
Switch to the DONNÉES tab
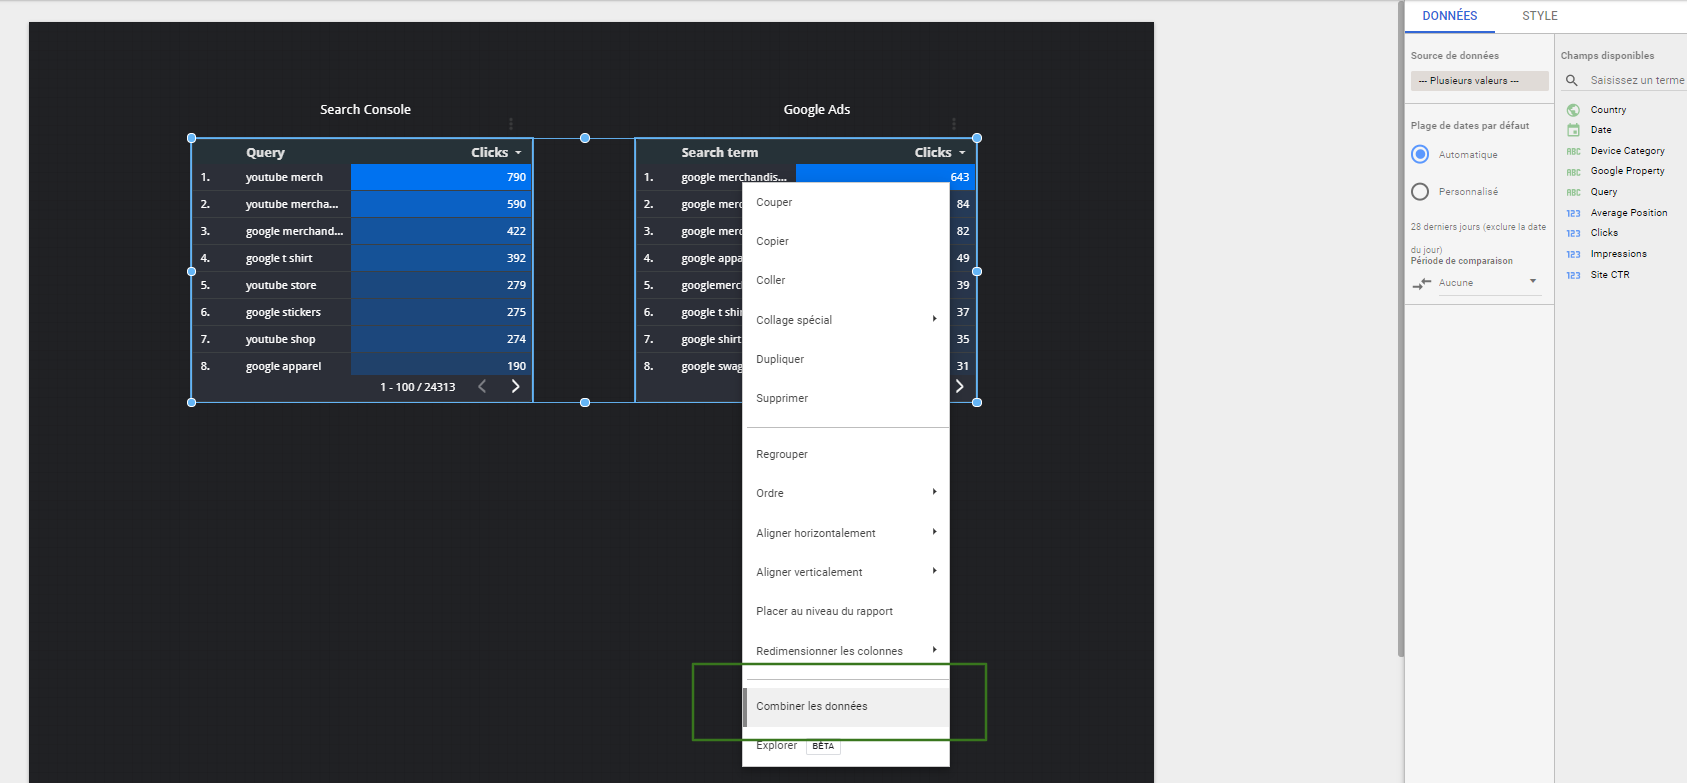1449,16
